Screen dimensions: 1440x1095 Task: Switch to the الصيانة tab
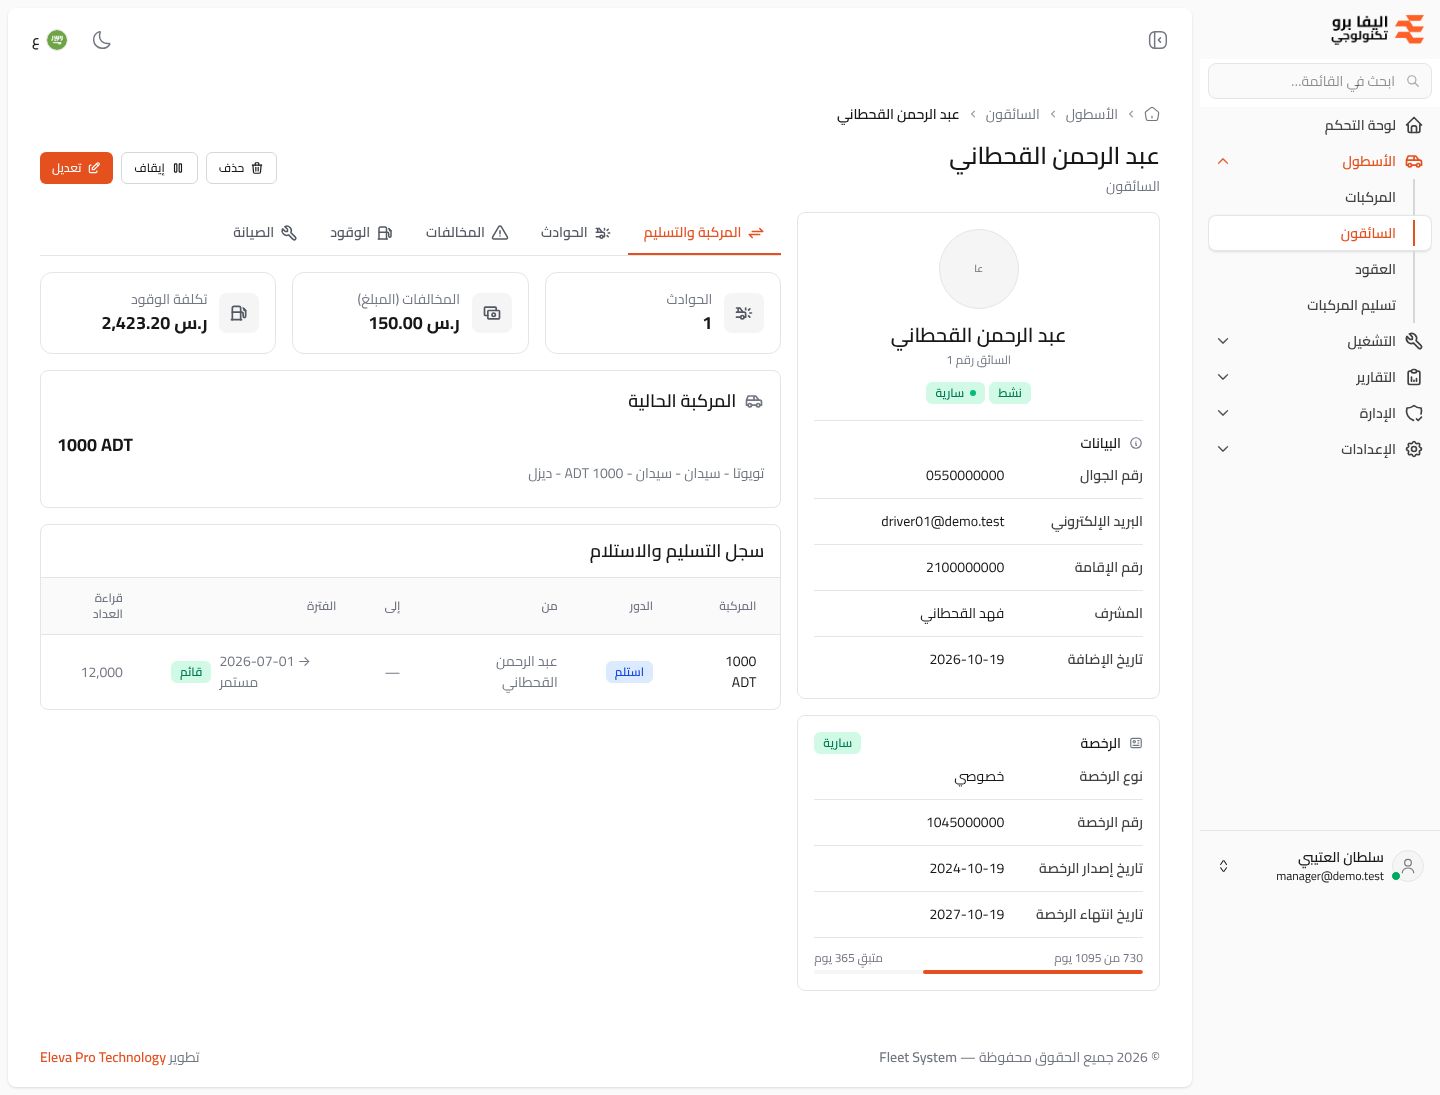tap(265, 232)
